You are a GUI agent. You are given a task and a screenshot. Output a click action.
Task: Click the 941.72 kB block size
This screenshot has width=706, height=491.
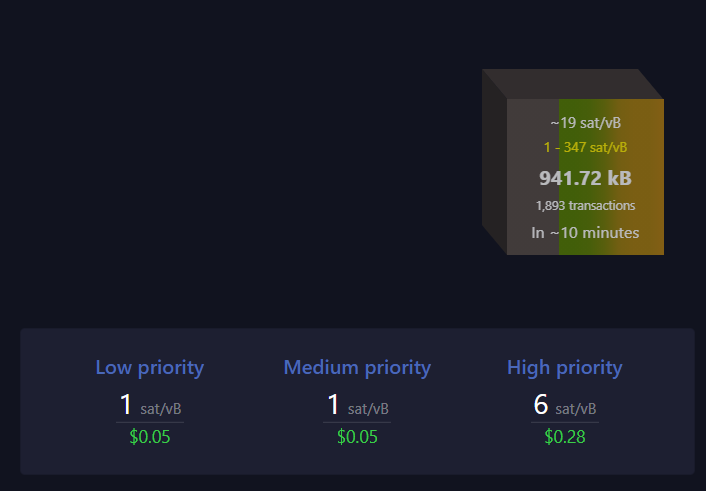click(585, 178)
